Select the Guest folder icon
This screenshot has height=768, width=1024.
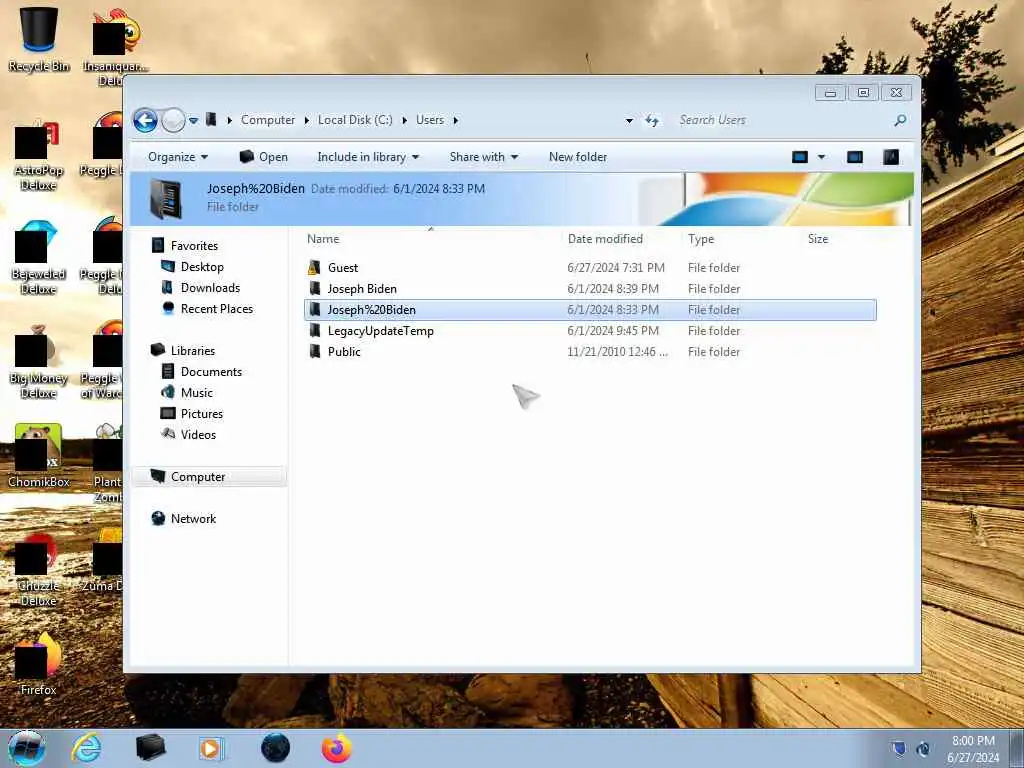315,267
